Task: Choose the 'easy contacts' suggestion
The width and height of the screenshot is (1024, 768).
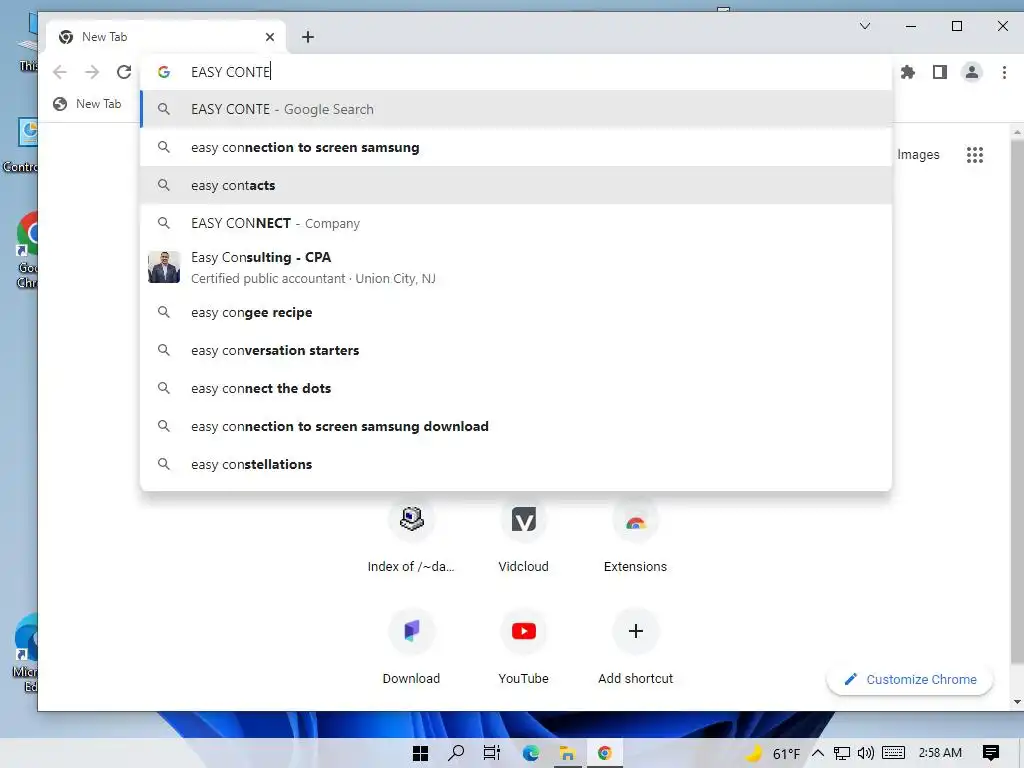Action: pos(516,185)
